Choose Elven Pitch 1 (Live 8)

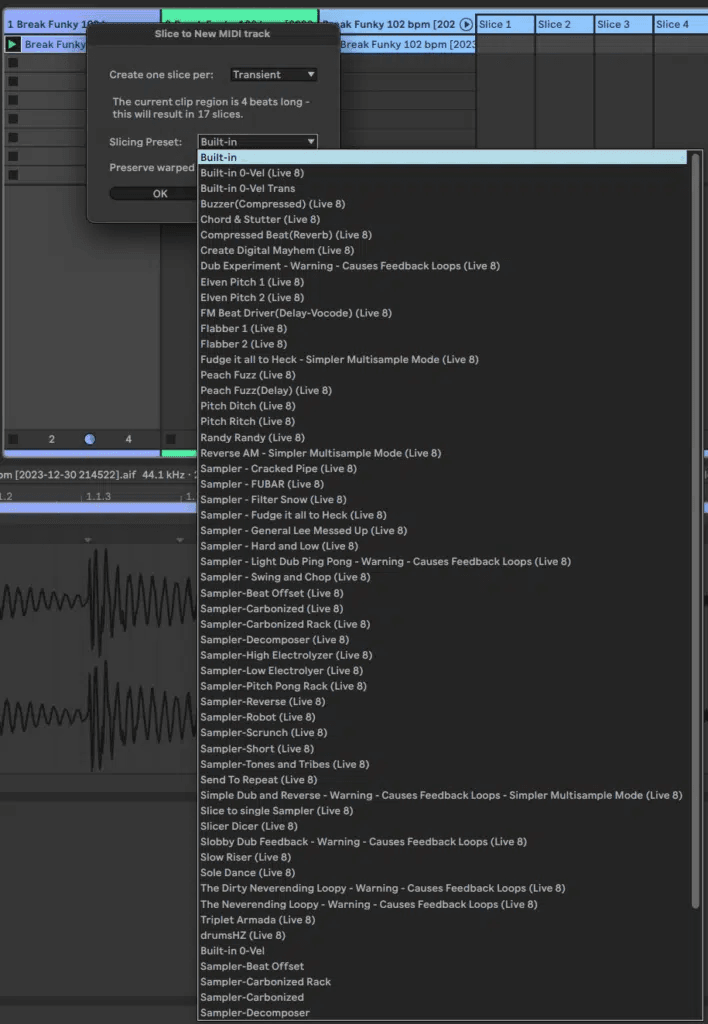click(x=443, y=282)
